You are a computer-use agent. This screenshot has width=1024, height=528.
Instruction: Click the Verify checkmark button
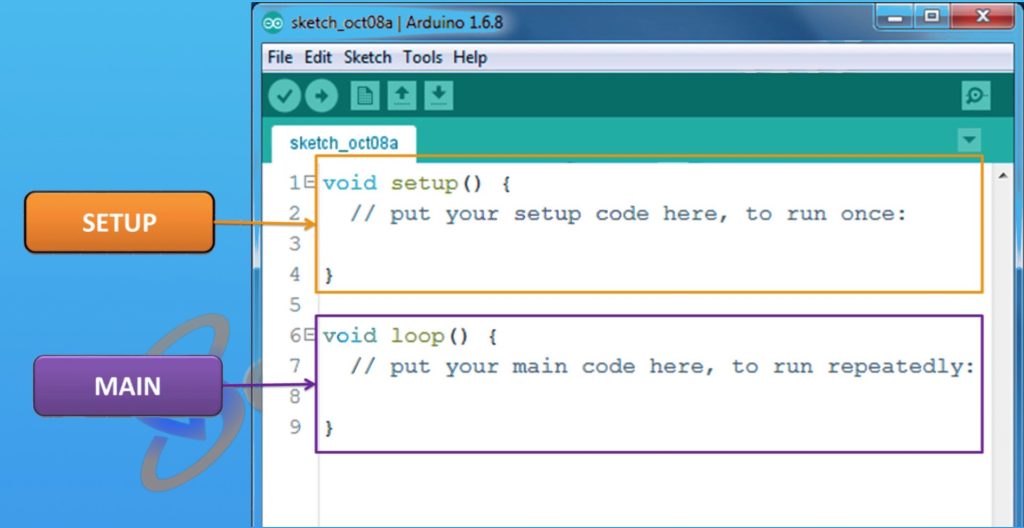(284, 97)
